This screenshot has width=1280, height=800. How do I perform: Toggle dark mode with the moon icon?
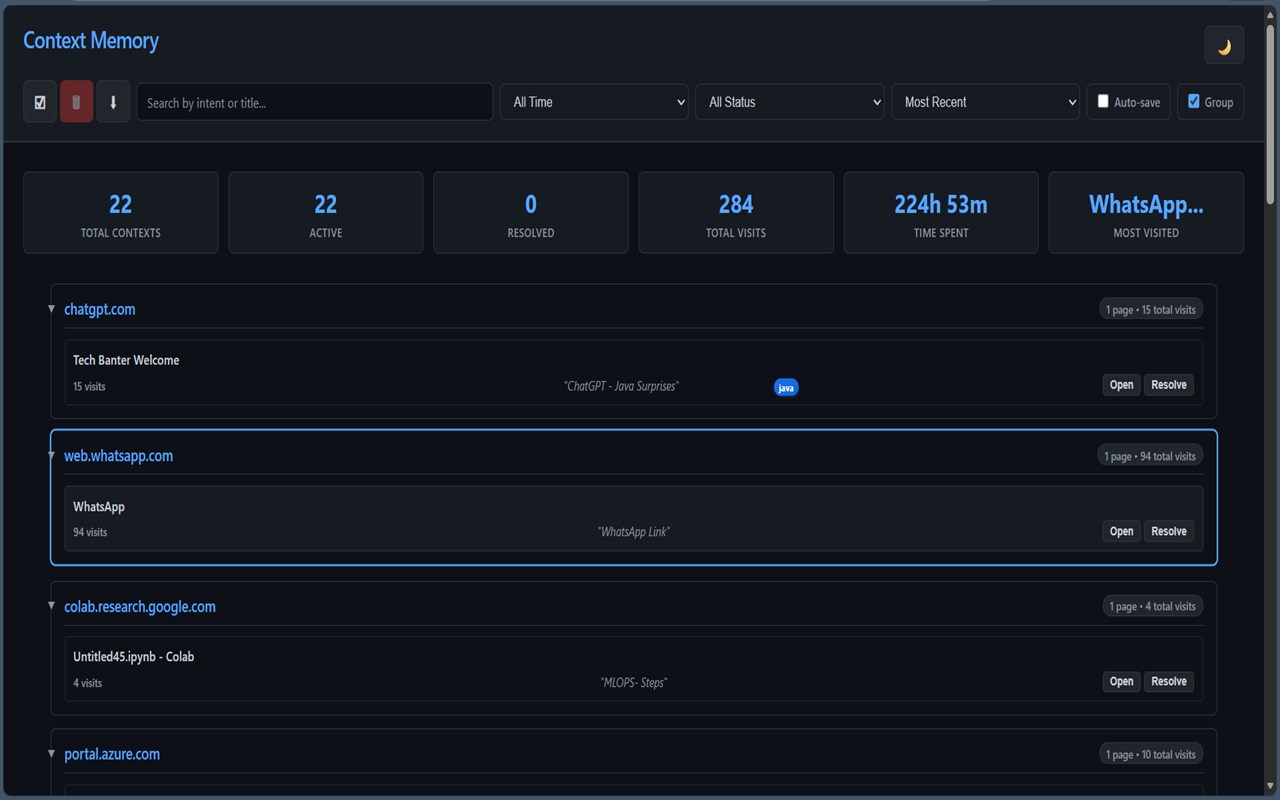point(1224,46)
